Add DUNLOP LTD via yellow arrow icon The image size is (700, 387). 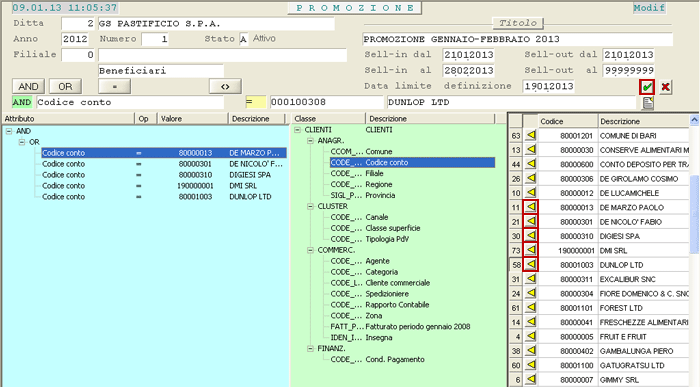pos(530,264)
